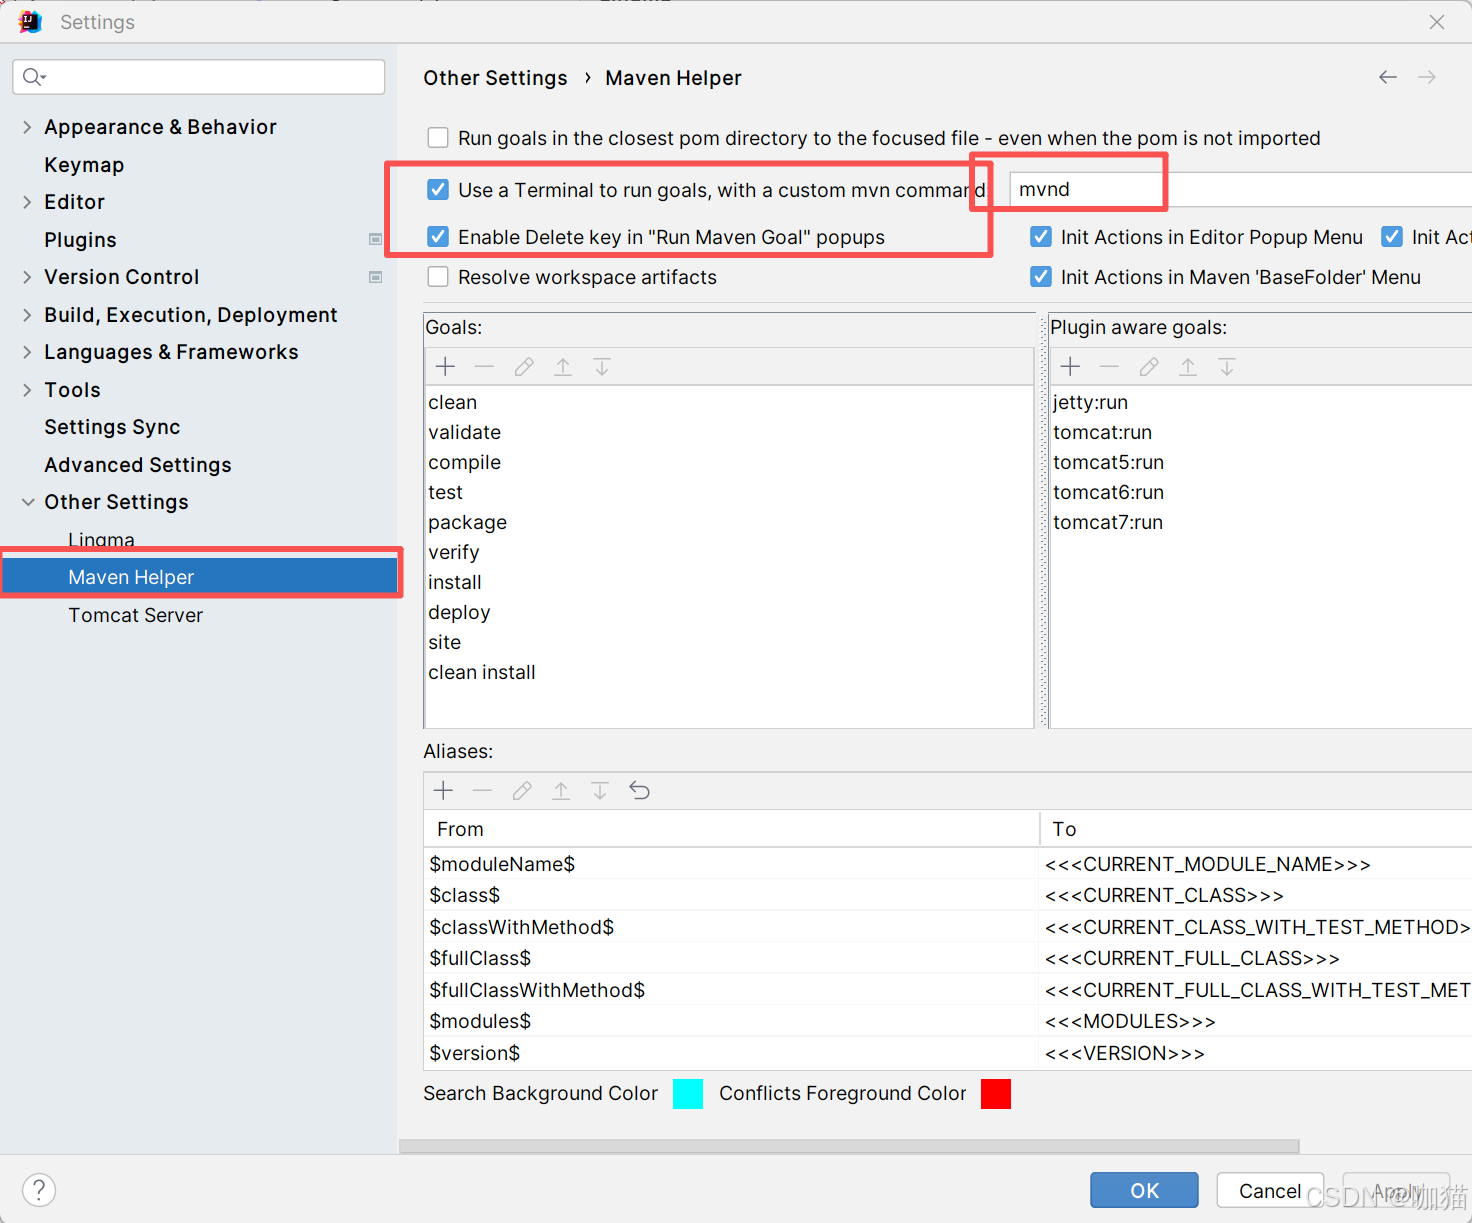The width and height of the screenshot is (1472, 1223).
Task: Pick Conflicts Foreground Color red swatch
Action: point(996,1094)
